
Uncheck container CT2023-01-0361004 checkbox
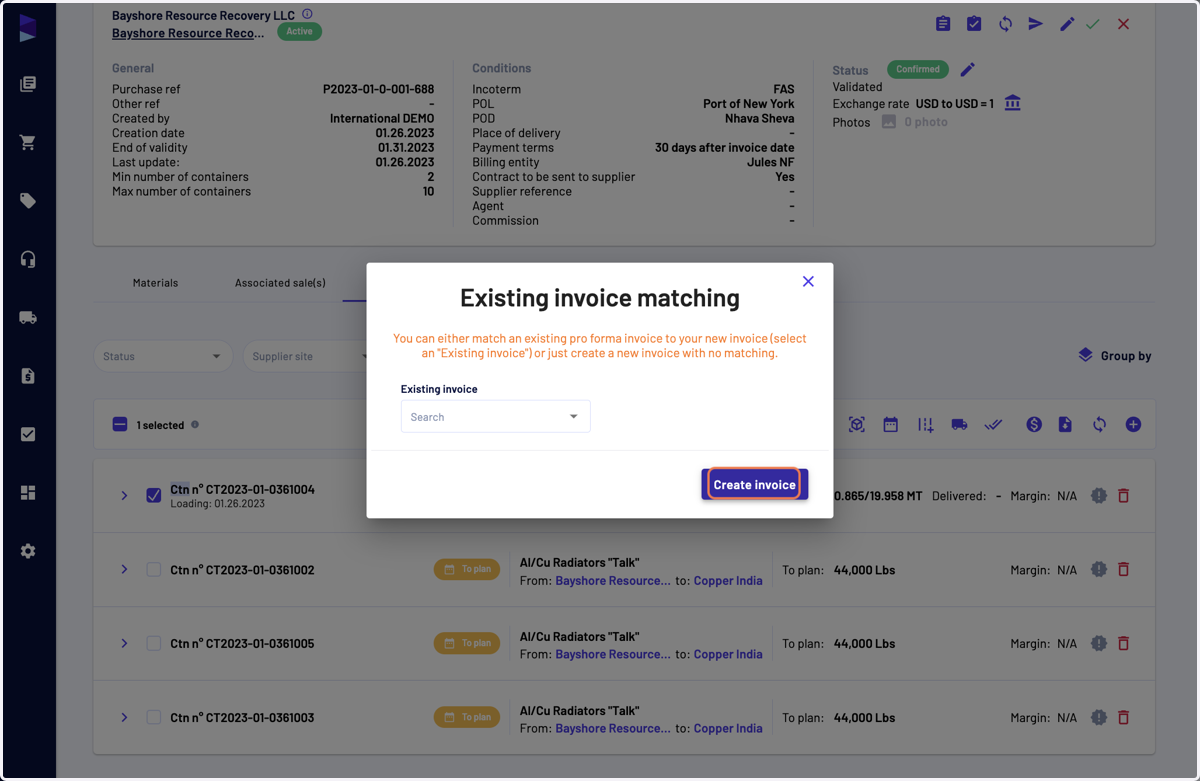[x=154, y=495]
